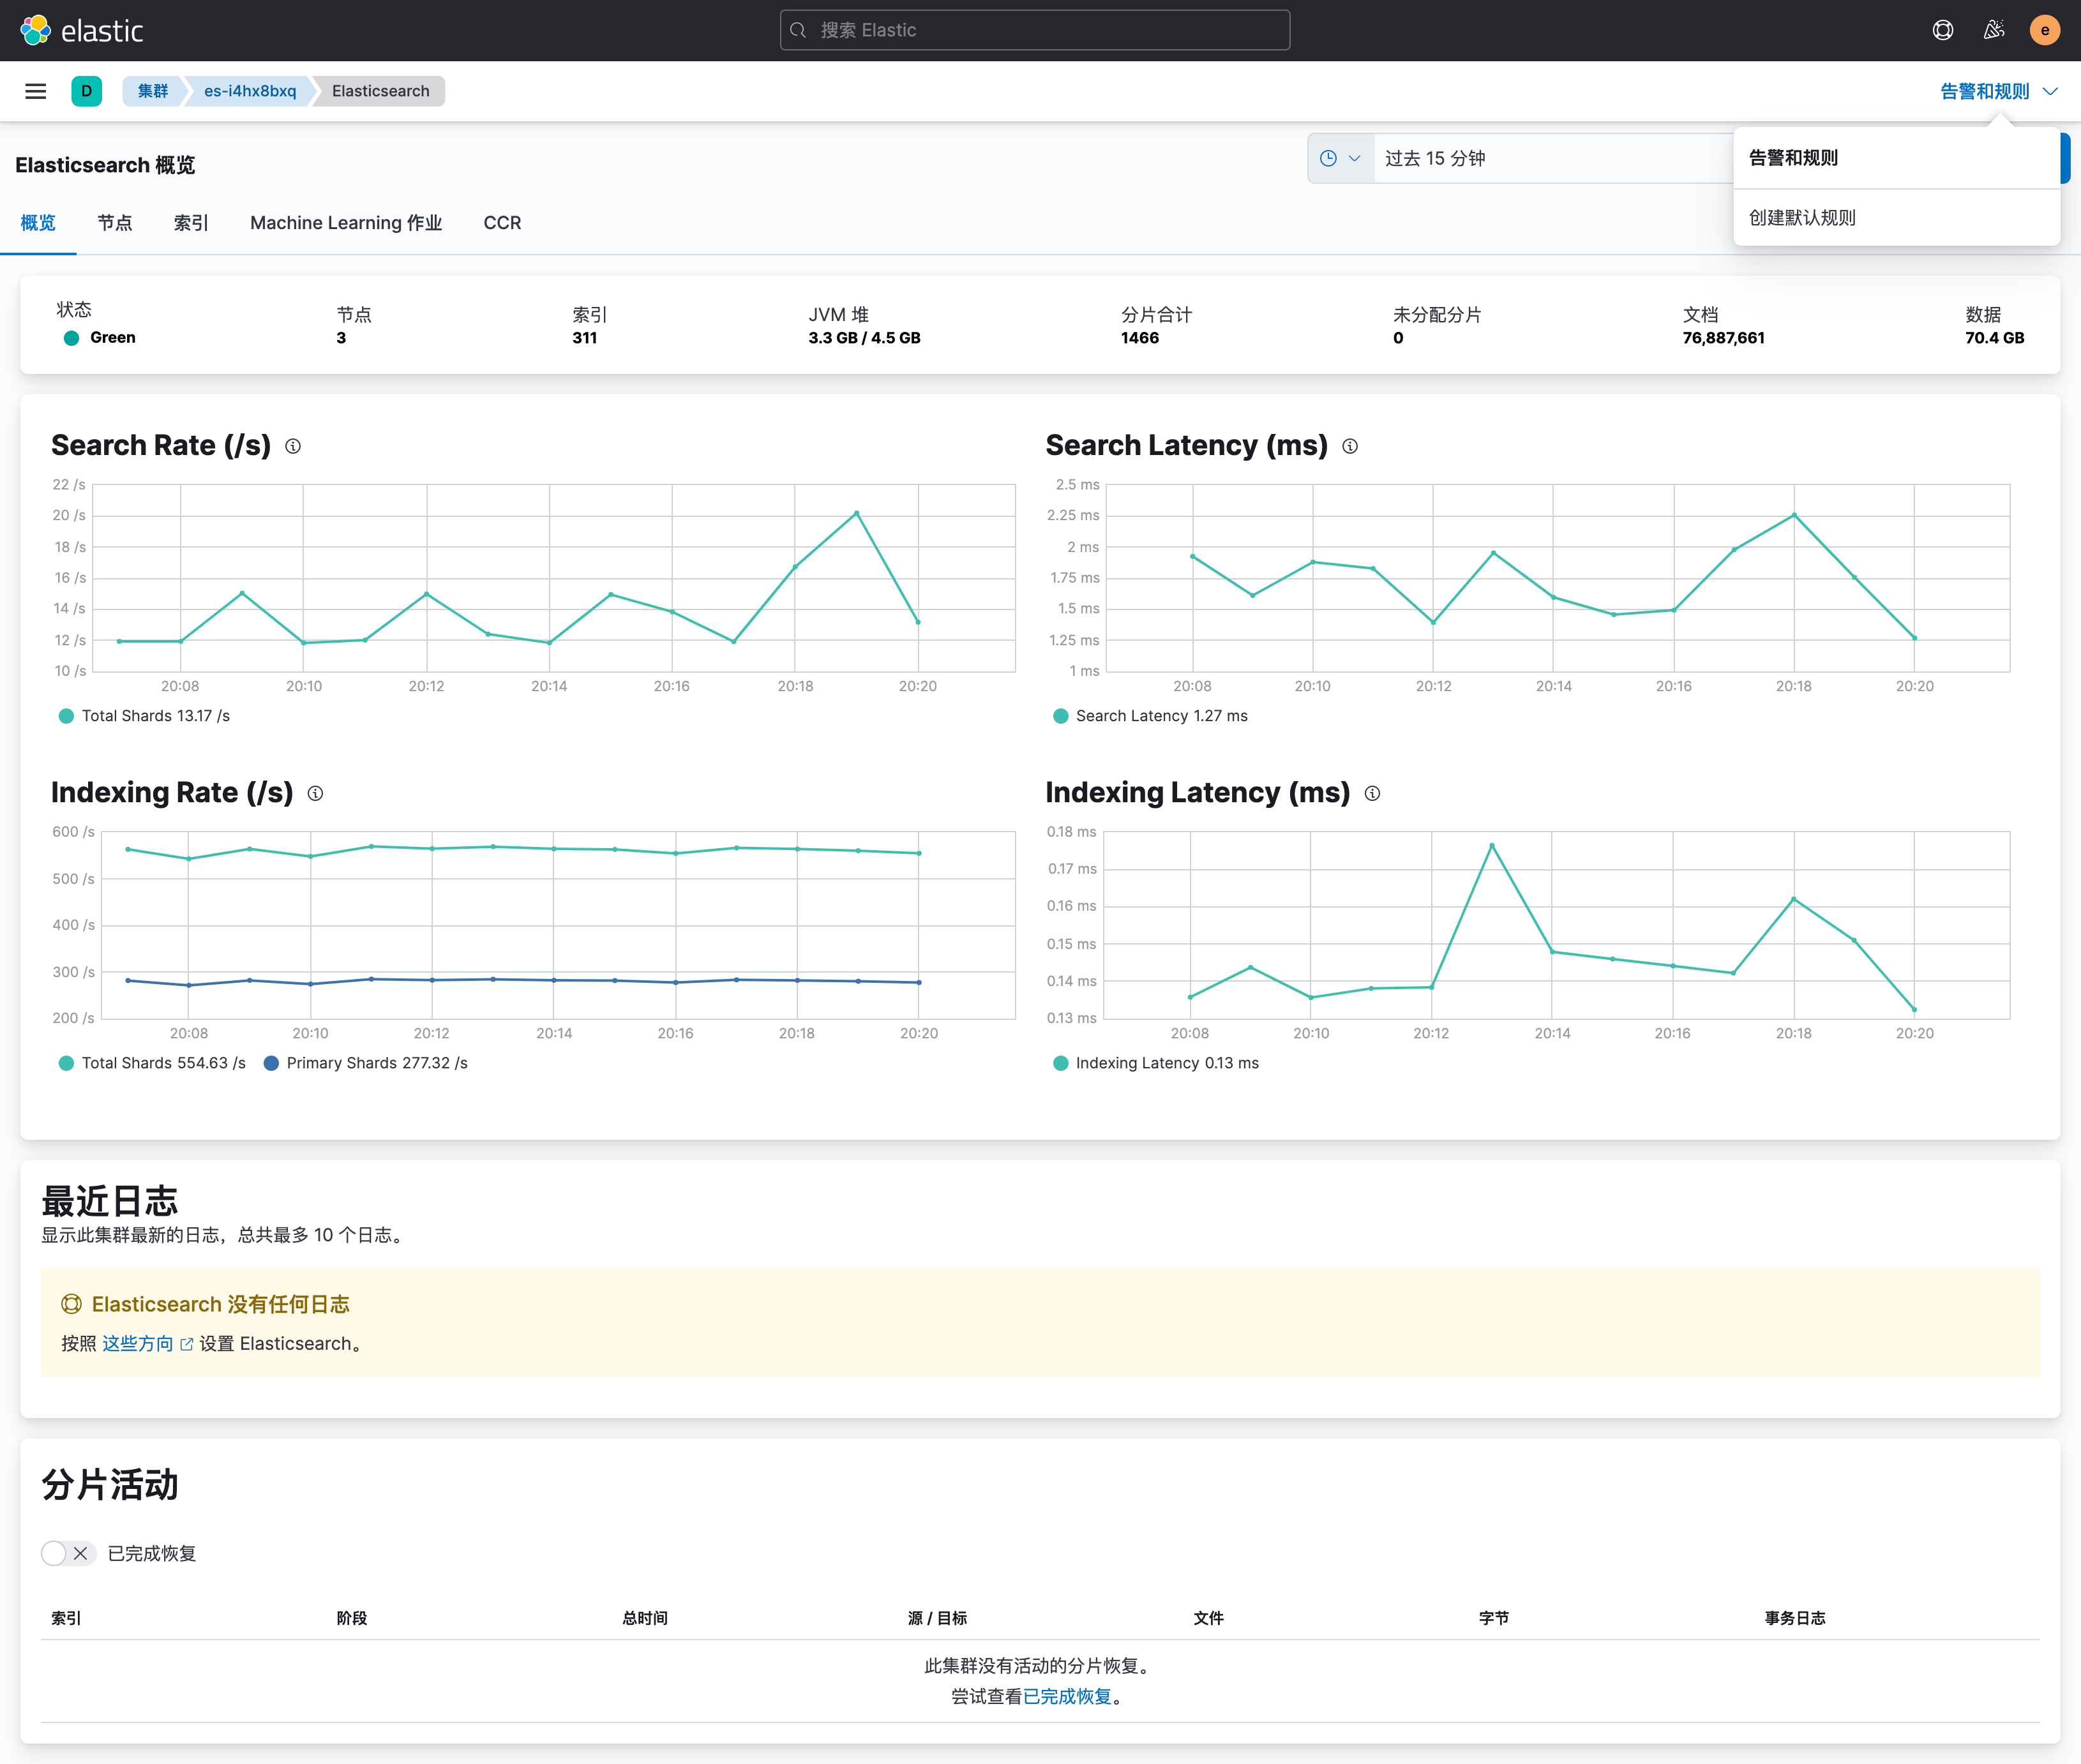Click the Elastic logo icon
The height and width of the screenshot is (1764, 2081).
click(x=36, y=30)
